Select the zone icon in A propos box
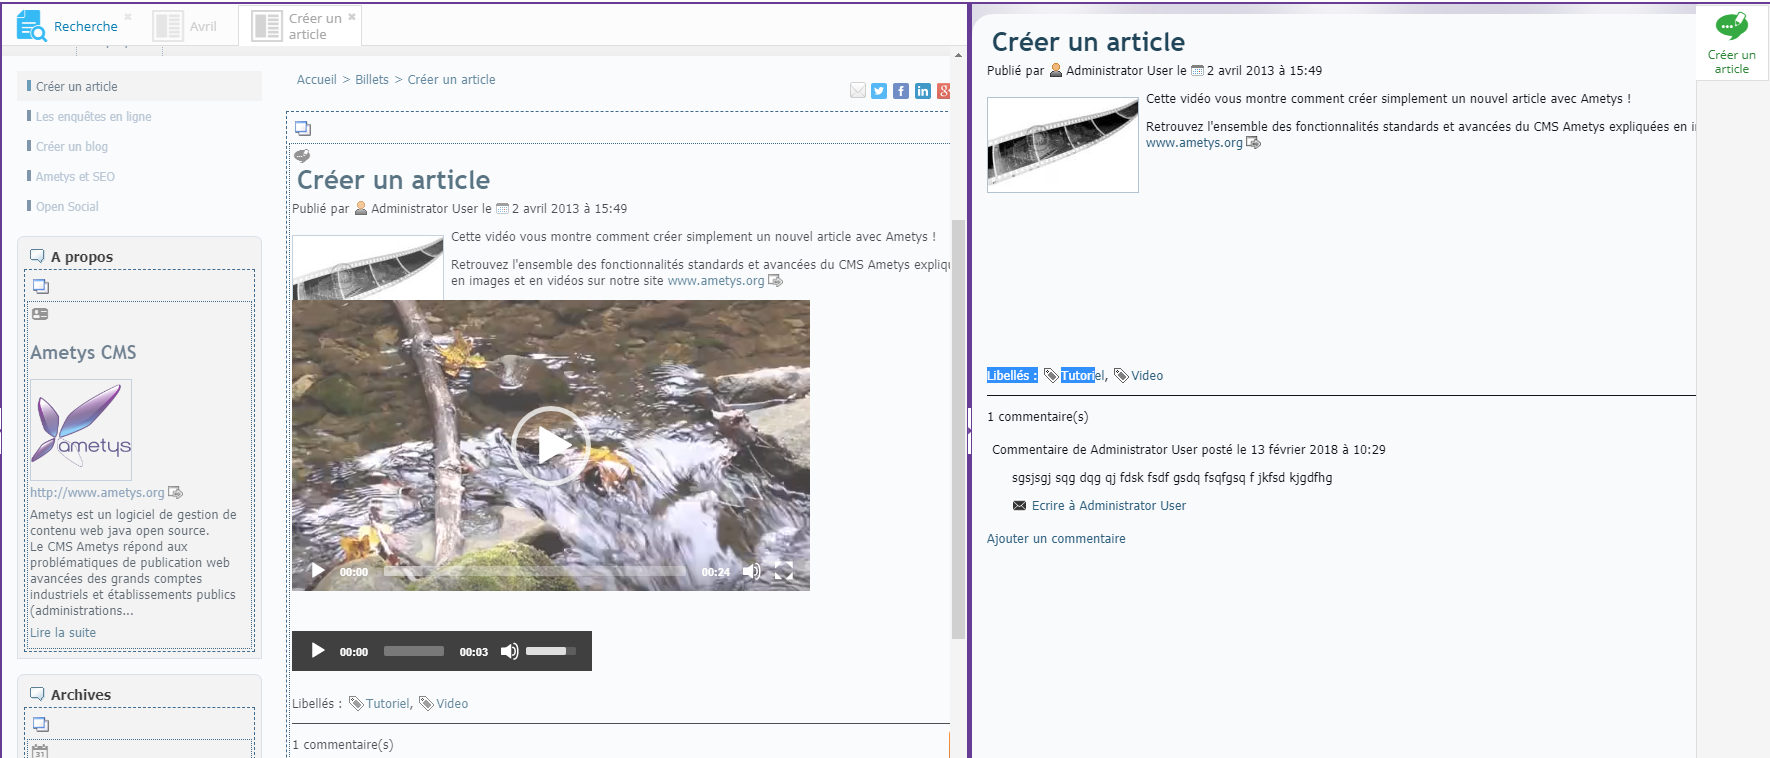 tap(41, 287)
